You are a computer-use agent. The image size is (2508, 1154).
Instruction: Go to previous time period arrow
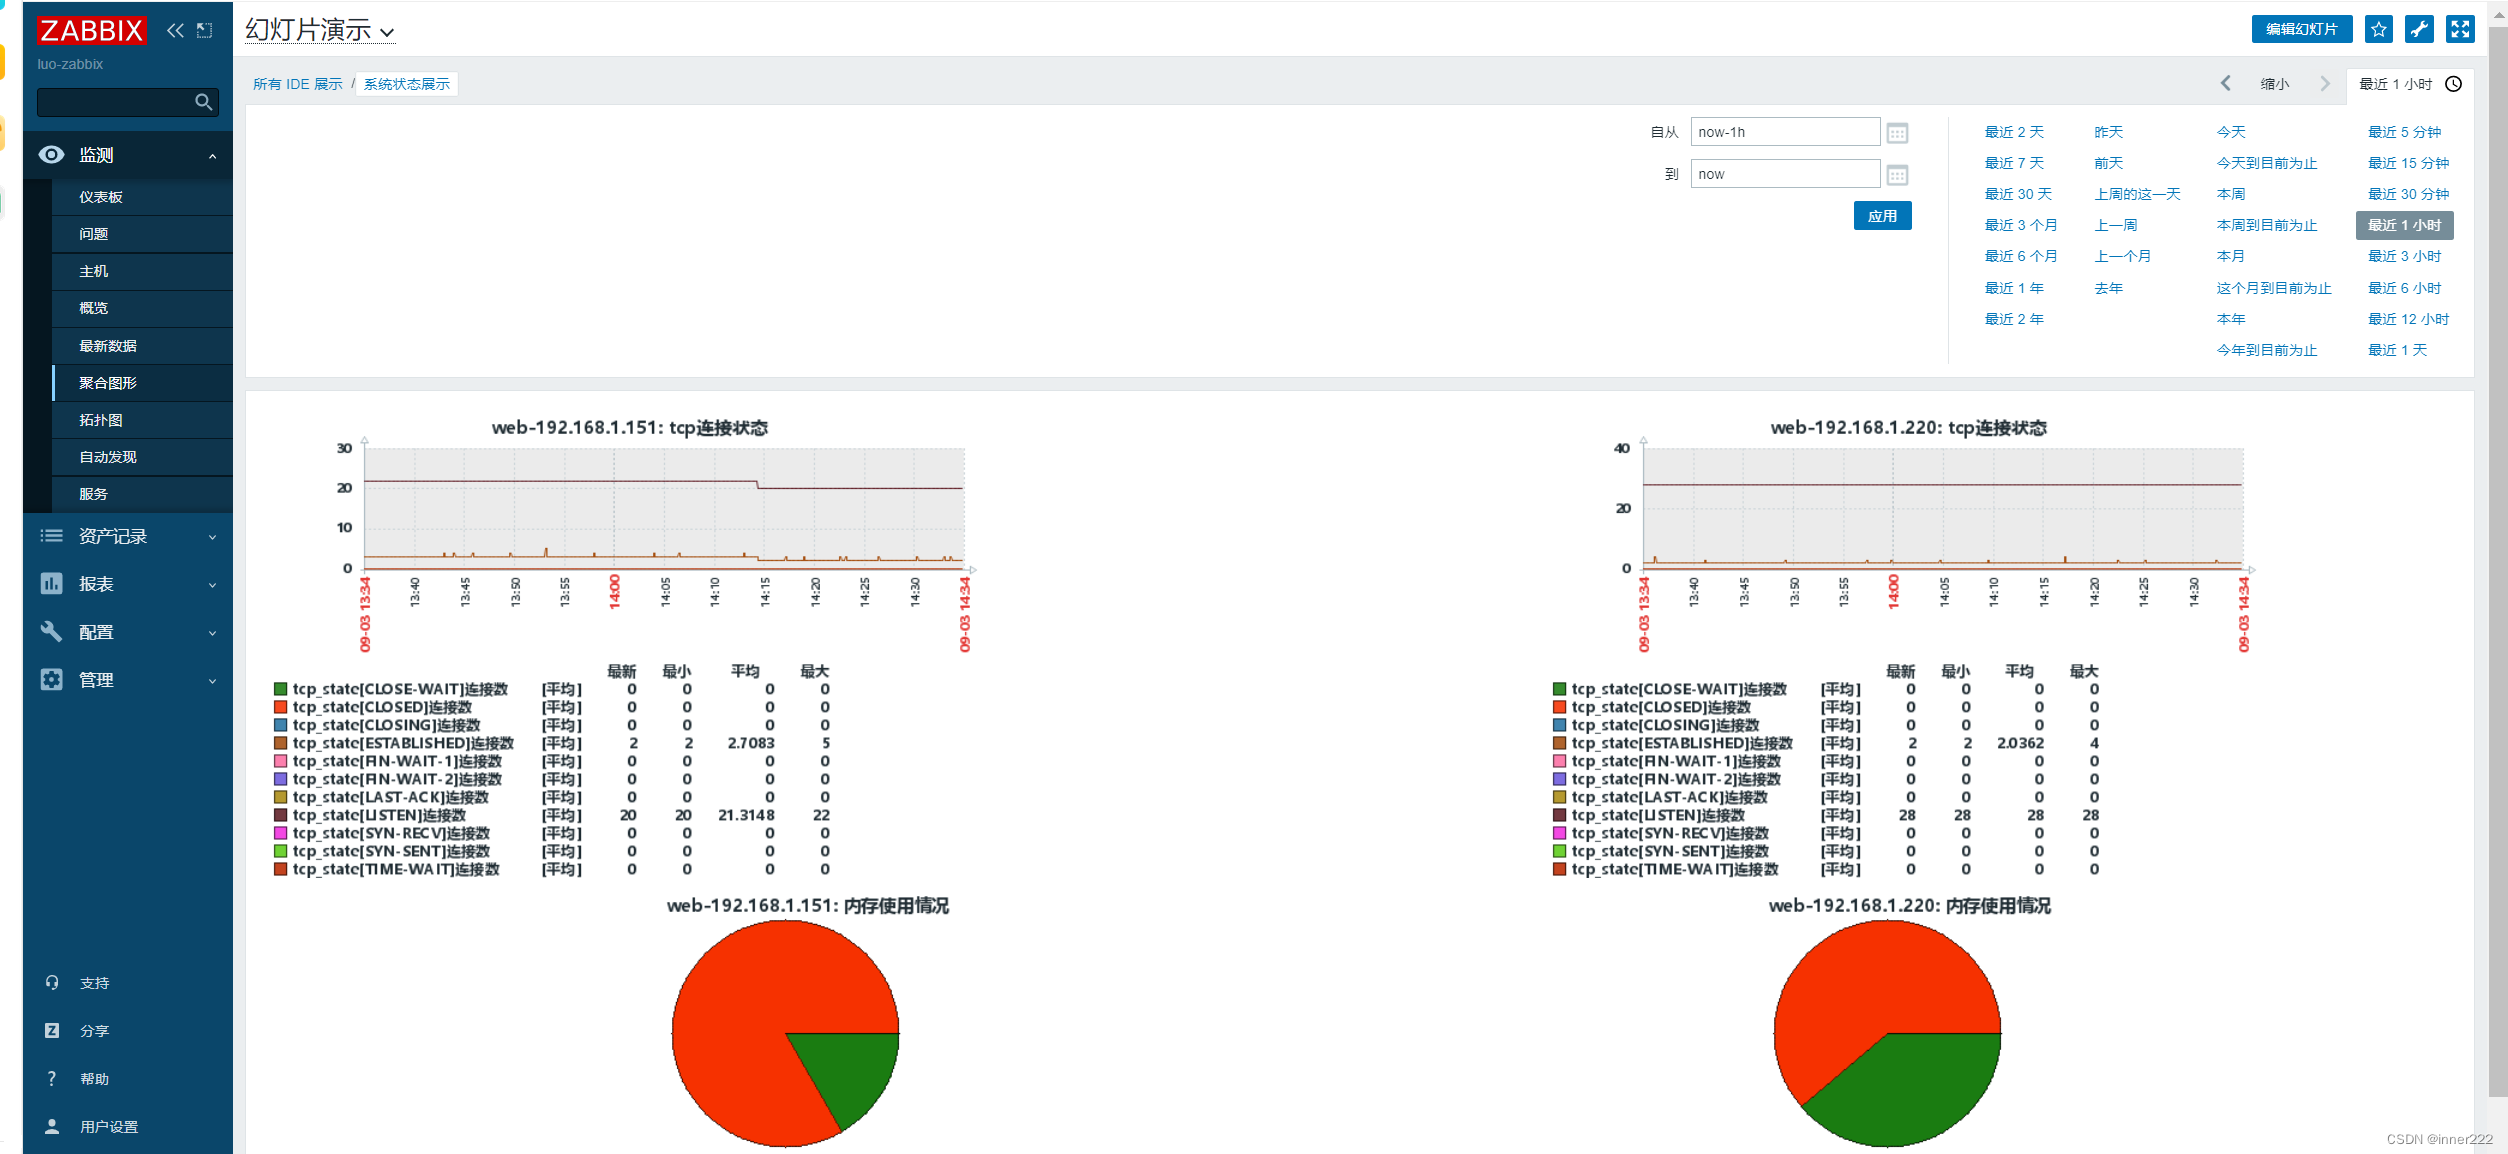point(2225,84)
